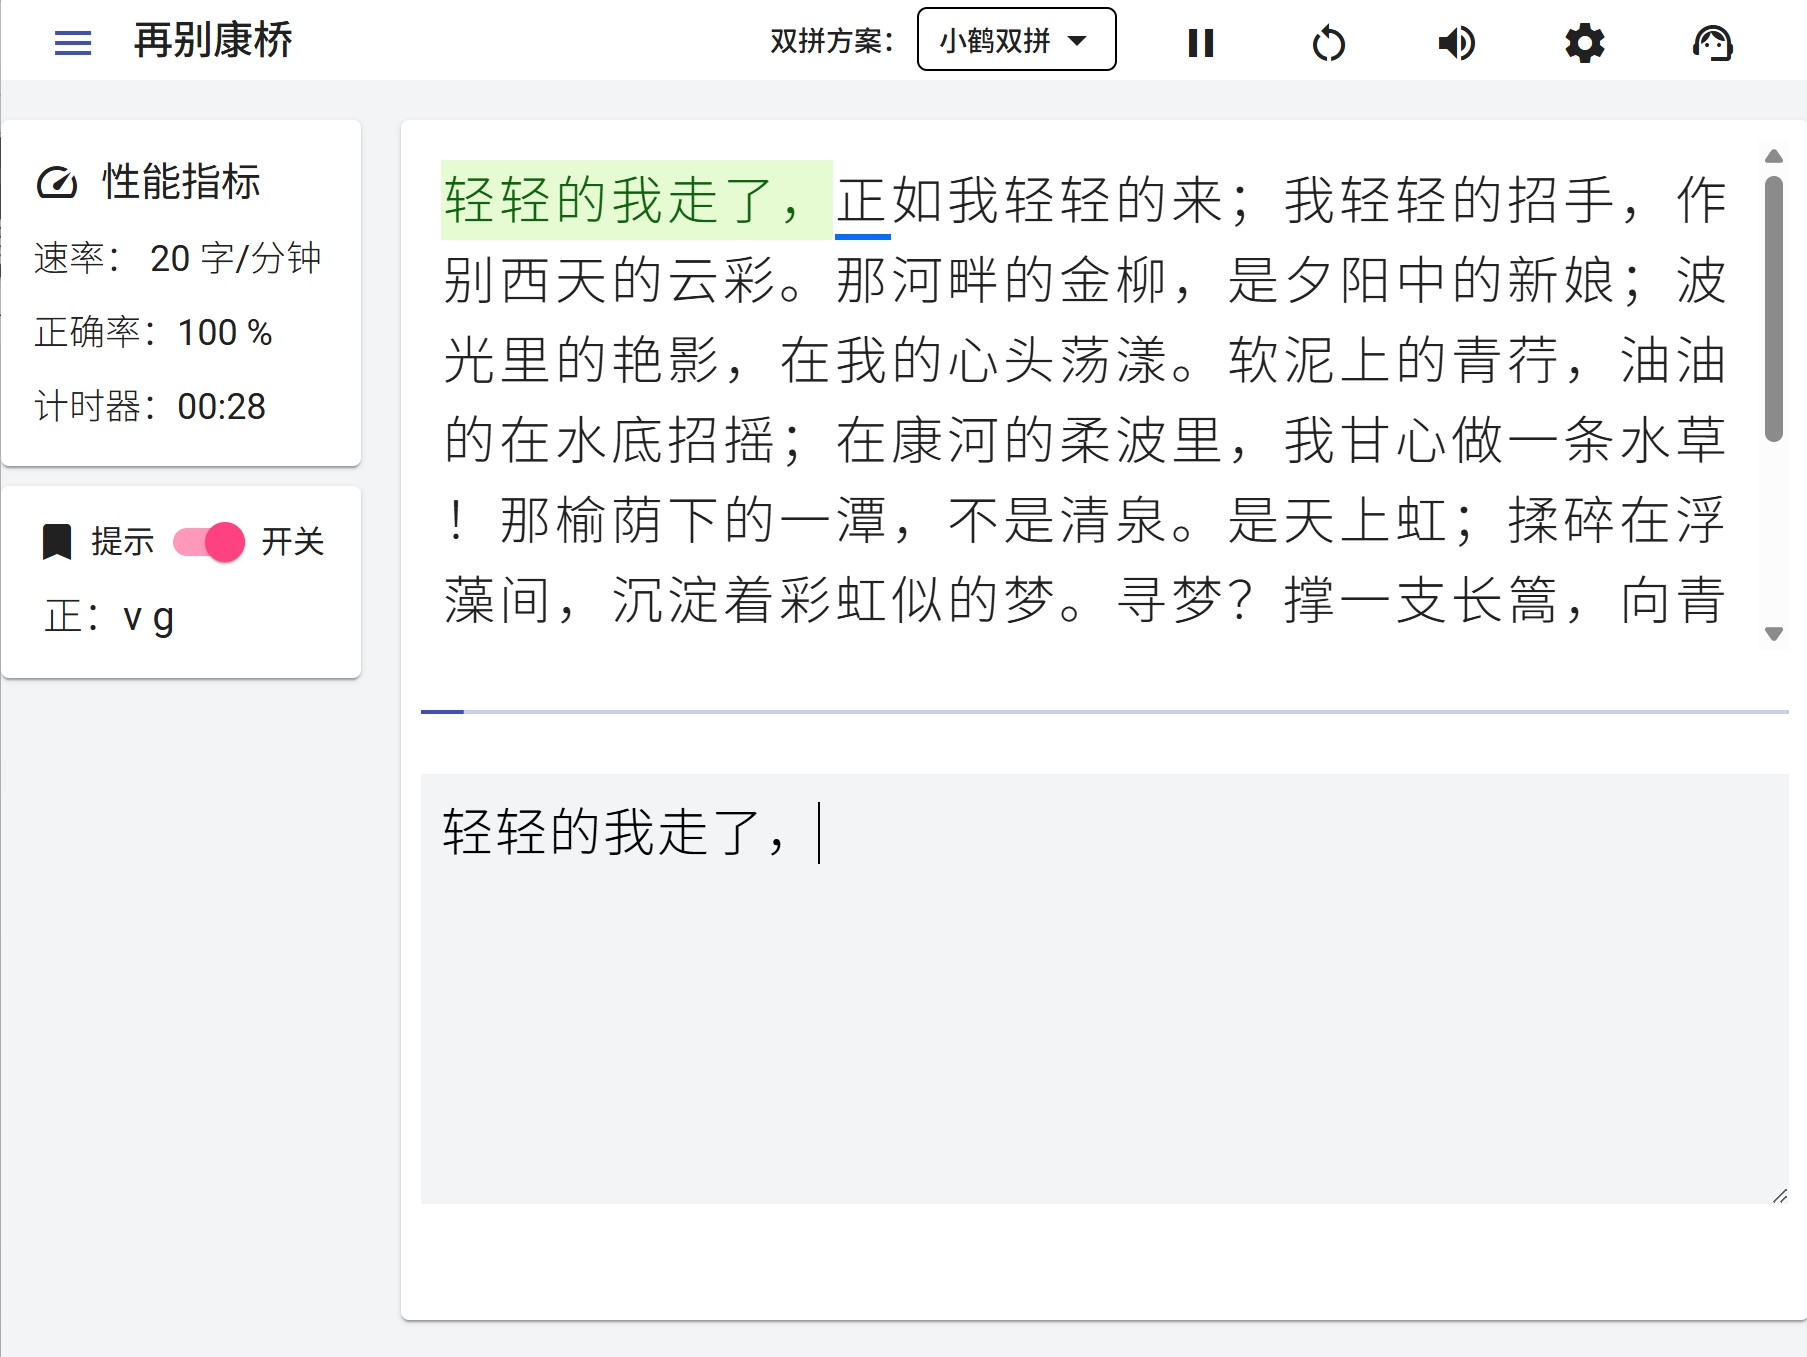
Task: Click the progress bar under poem
Action: tap(1104, 711)
